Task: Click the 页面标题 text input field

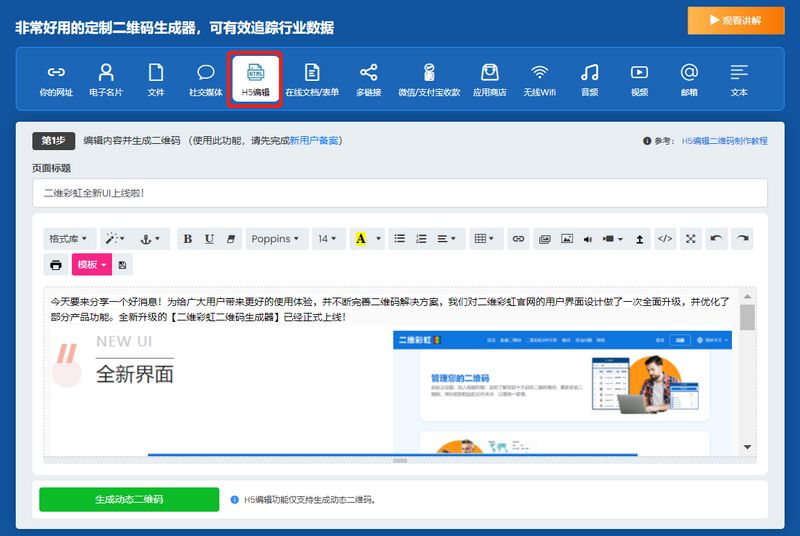Action: coord(400,193)
